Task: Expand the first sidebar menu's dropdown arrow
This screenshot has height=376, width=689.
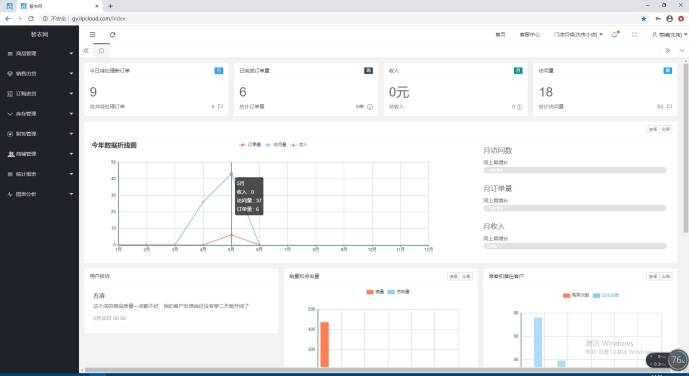Action: [x=71, y=54]
